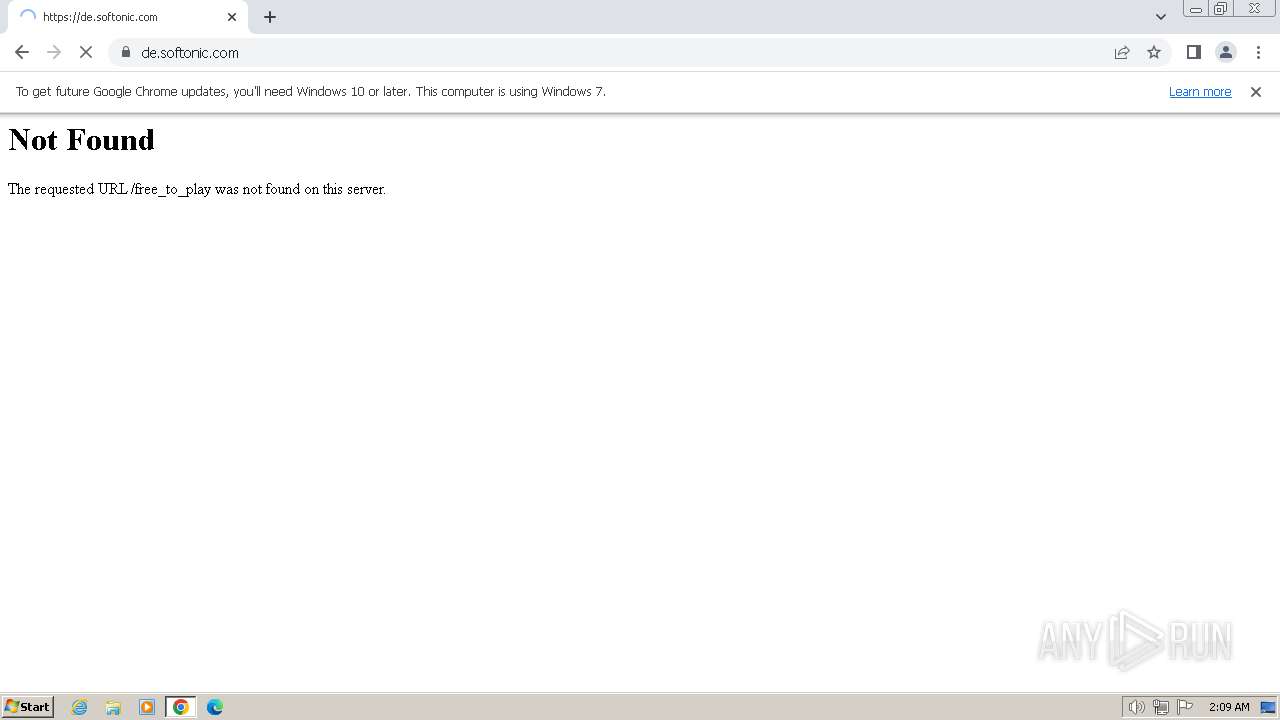
Task: Restore down the Chrome window
Action: pos(1221,9)
